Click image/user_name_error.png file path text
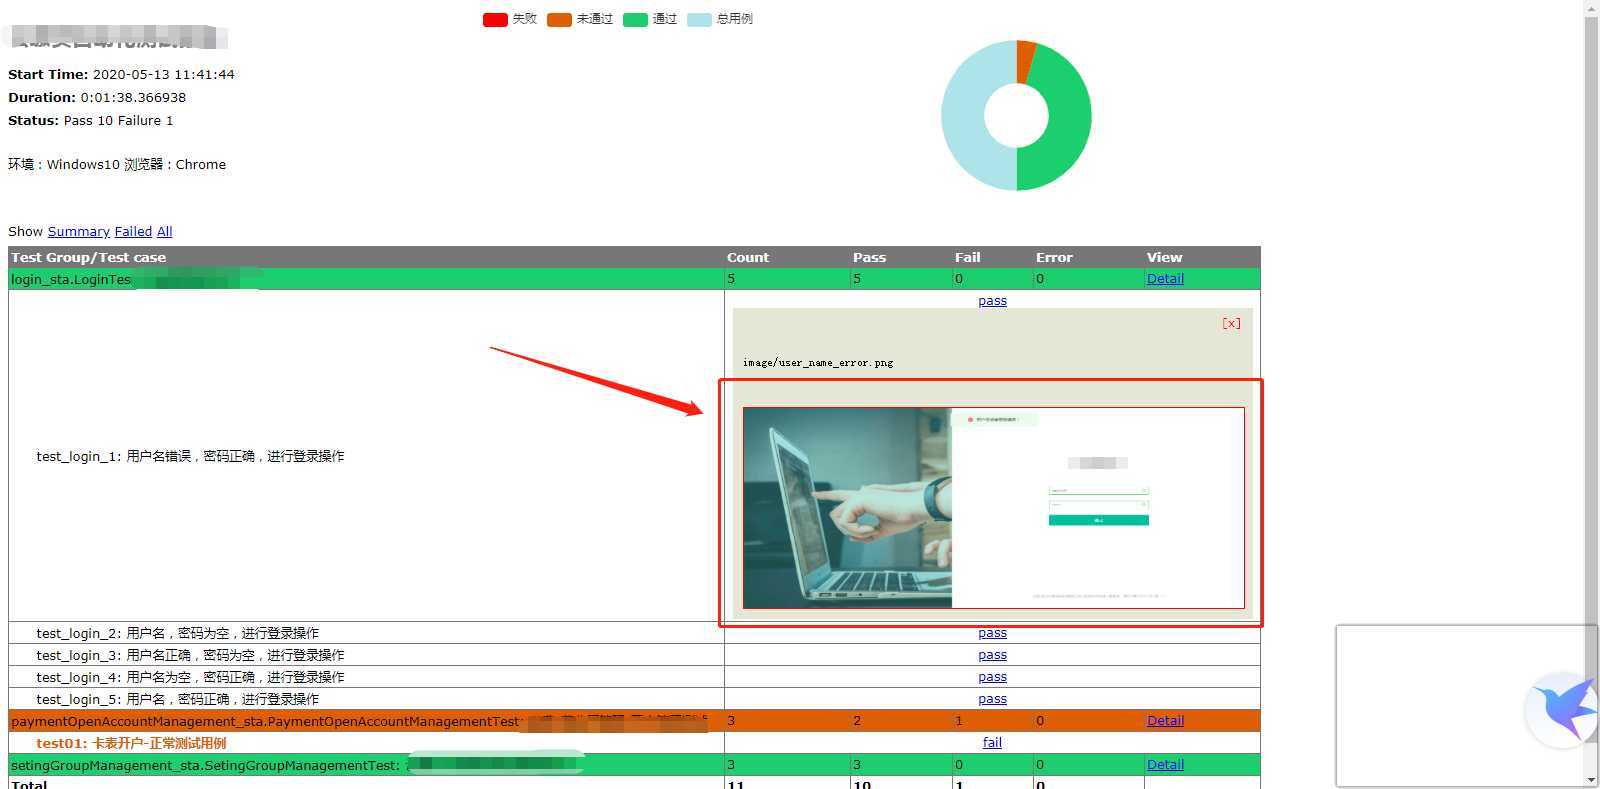The image size is (1600, 789). click(x=818, y=363)
